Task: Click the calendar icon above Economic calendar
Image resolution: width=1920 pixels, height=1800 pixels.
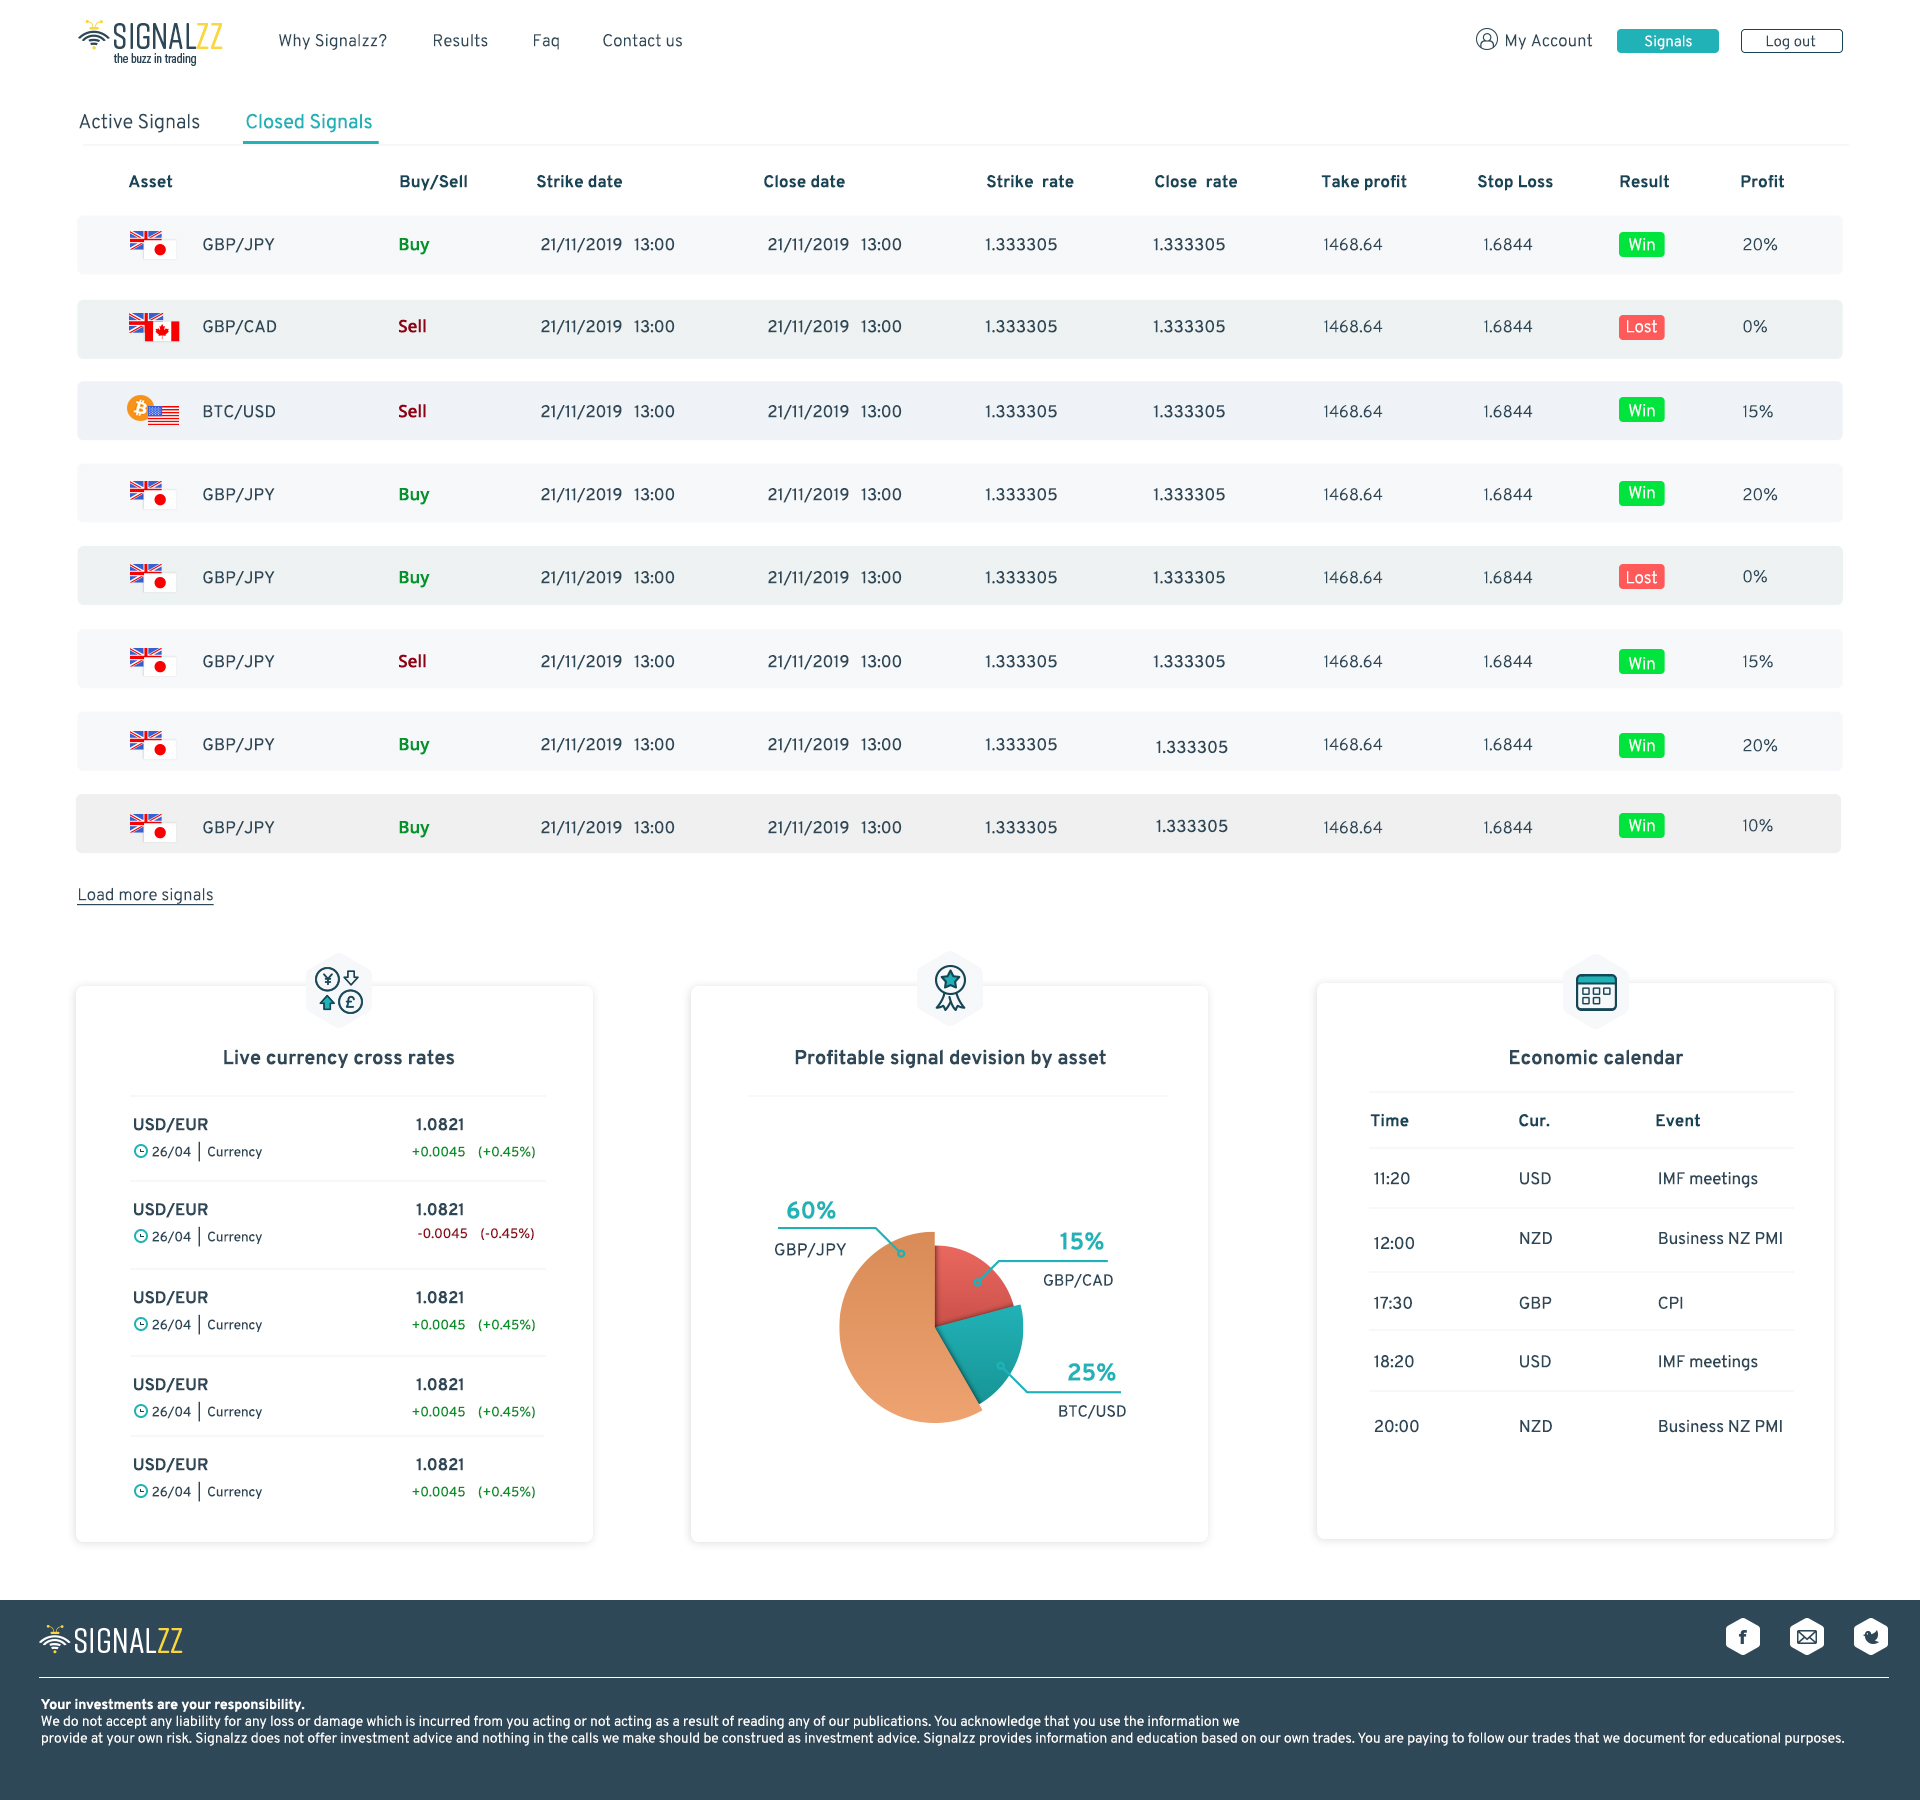Action: pos(1595,992)
